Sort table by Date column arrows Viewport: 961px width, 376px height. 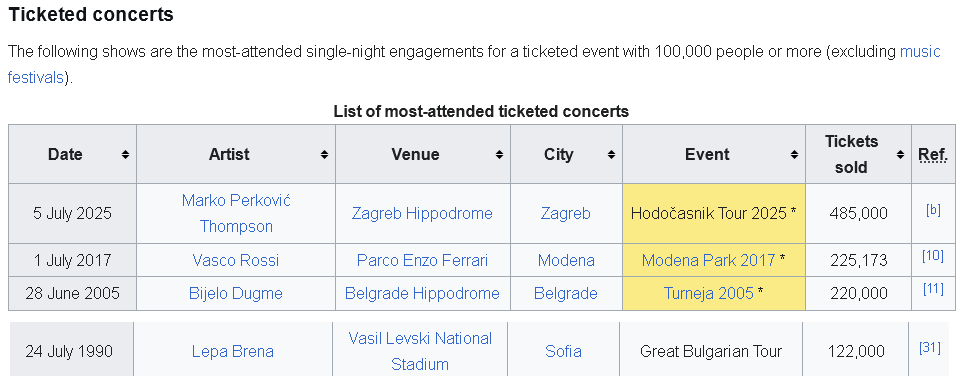pyautogui.click(x=125, y=155)
